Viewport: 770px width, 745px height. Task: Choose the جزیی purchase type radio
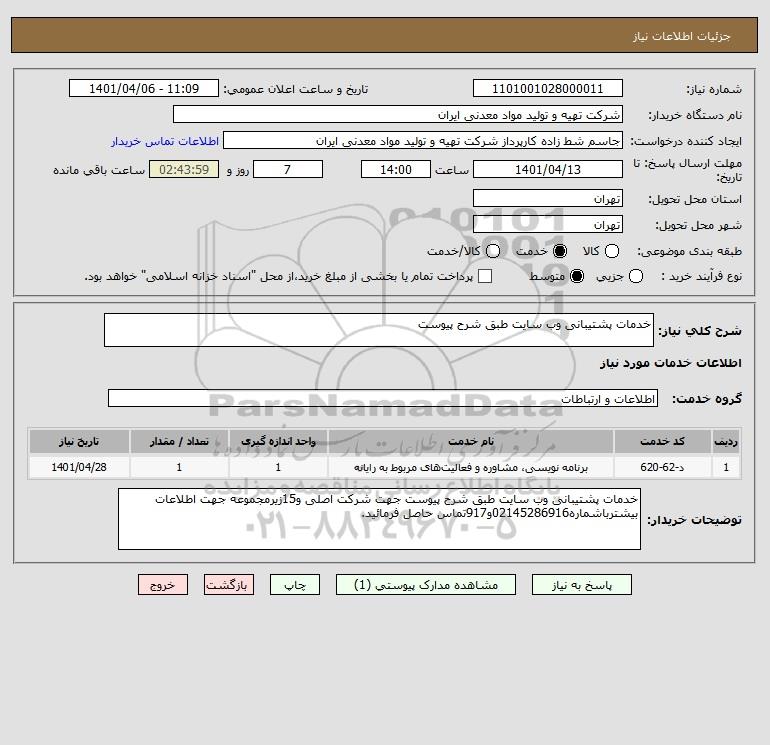click(635, 276)
